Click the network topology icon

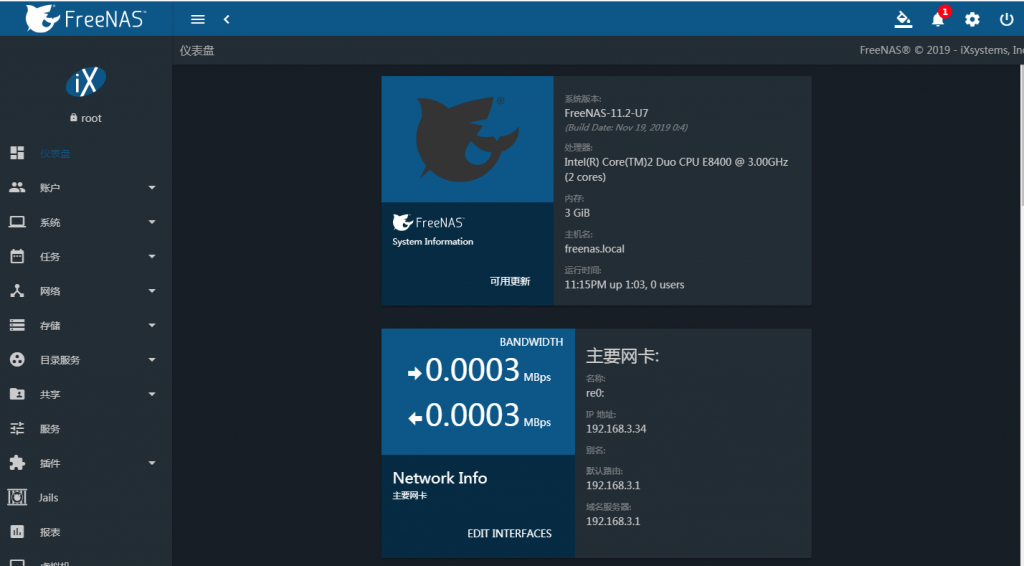17,291
